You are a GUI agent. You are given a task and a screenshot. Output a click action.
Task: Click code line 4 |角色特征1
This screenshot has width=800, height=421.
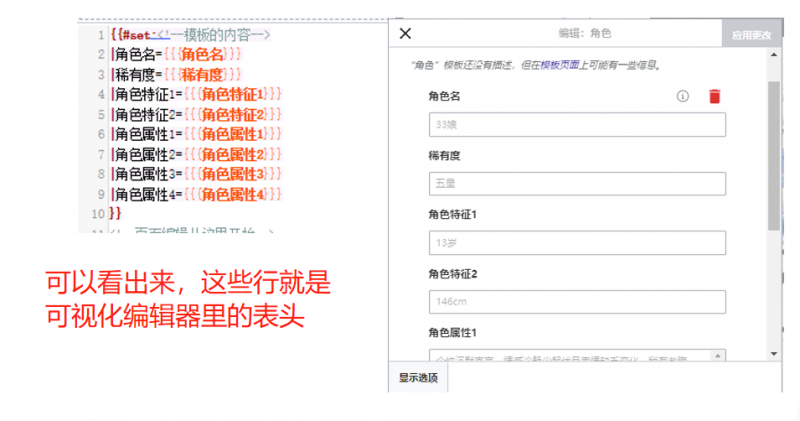[x=196, y=94]
